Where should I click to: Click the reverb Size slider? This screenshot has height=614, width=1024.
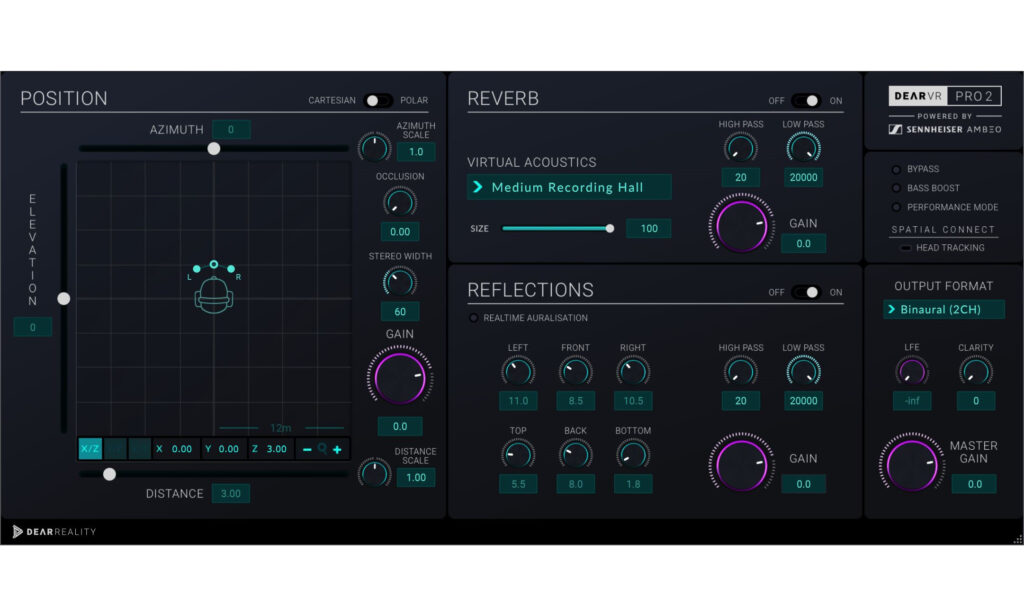(x=558, y=228)
